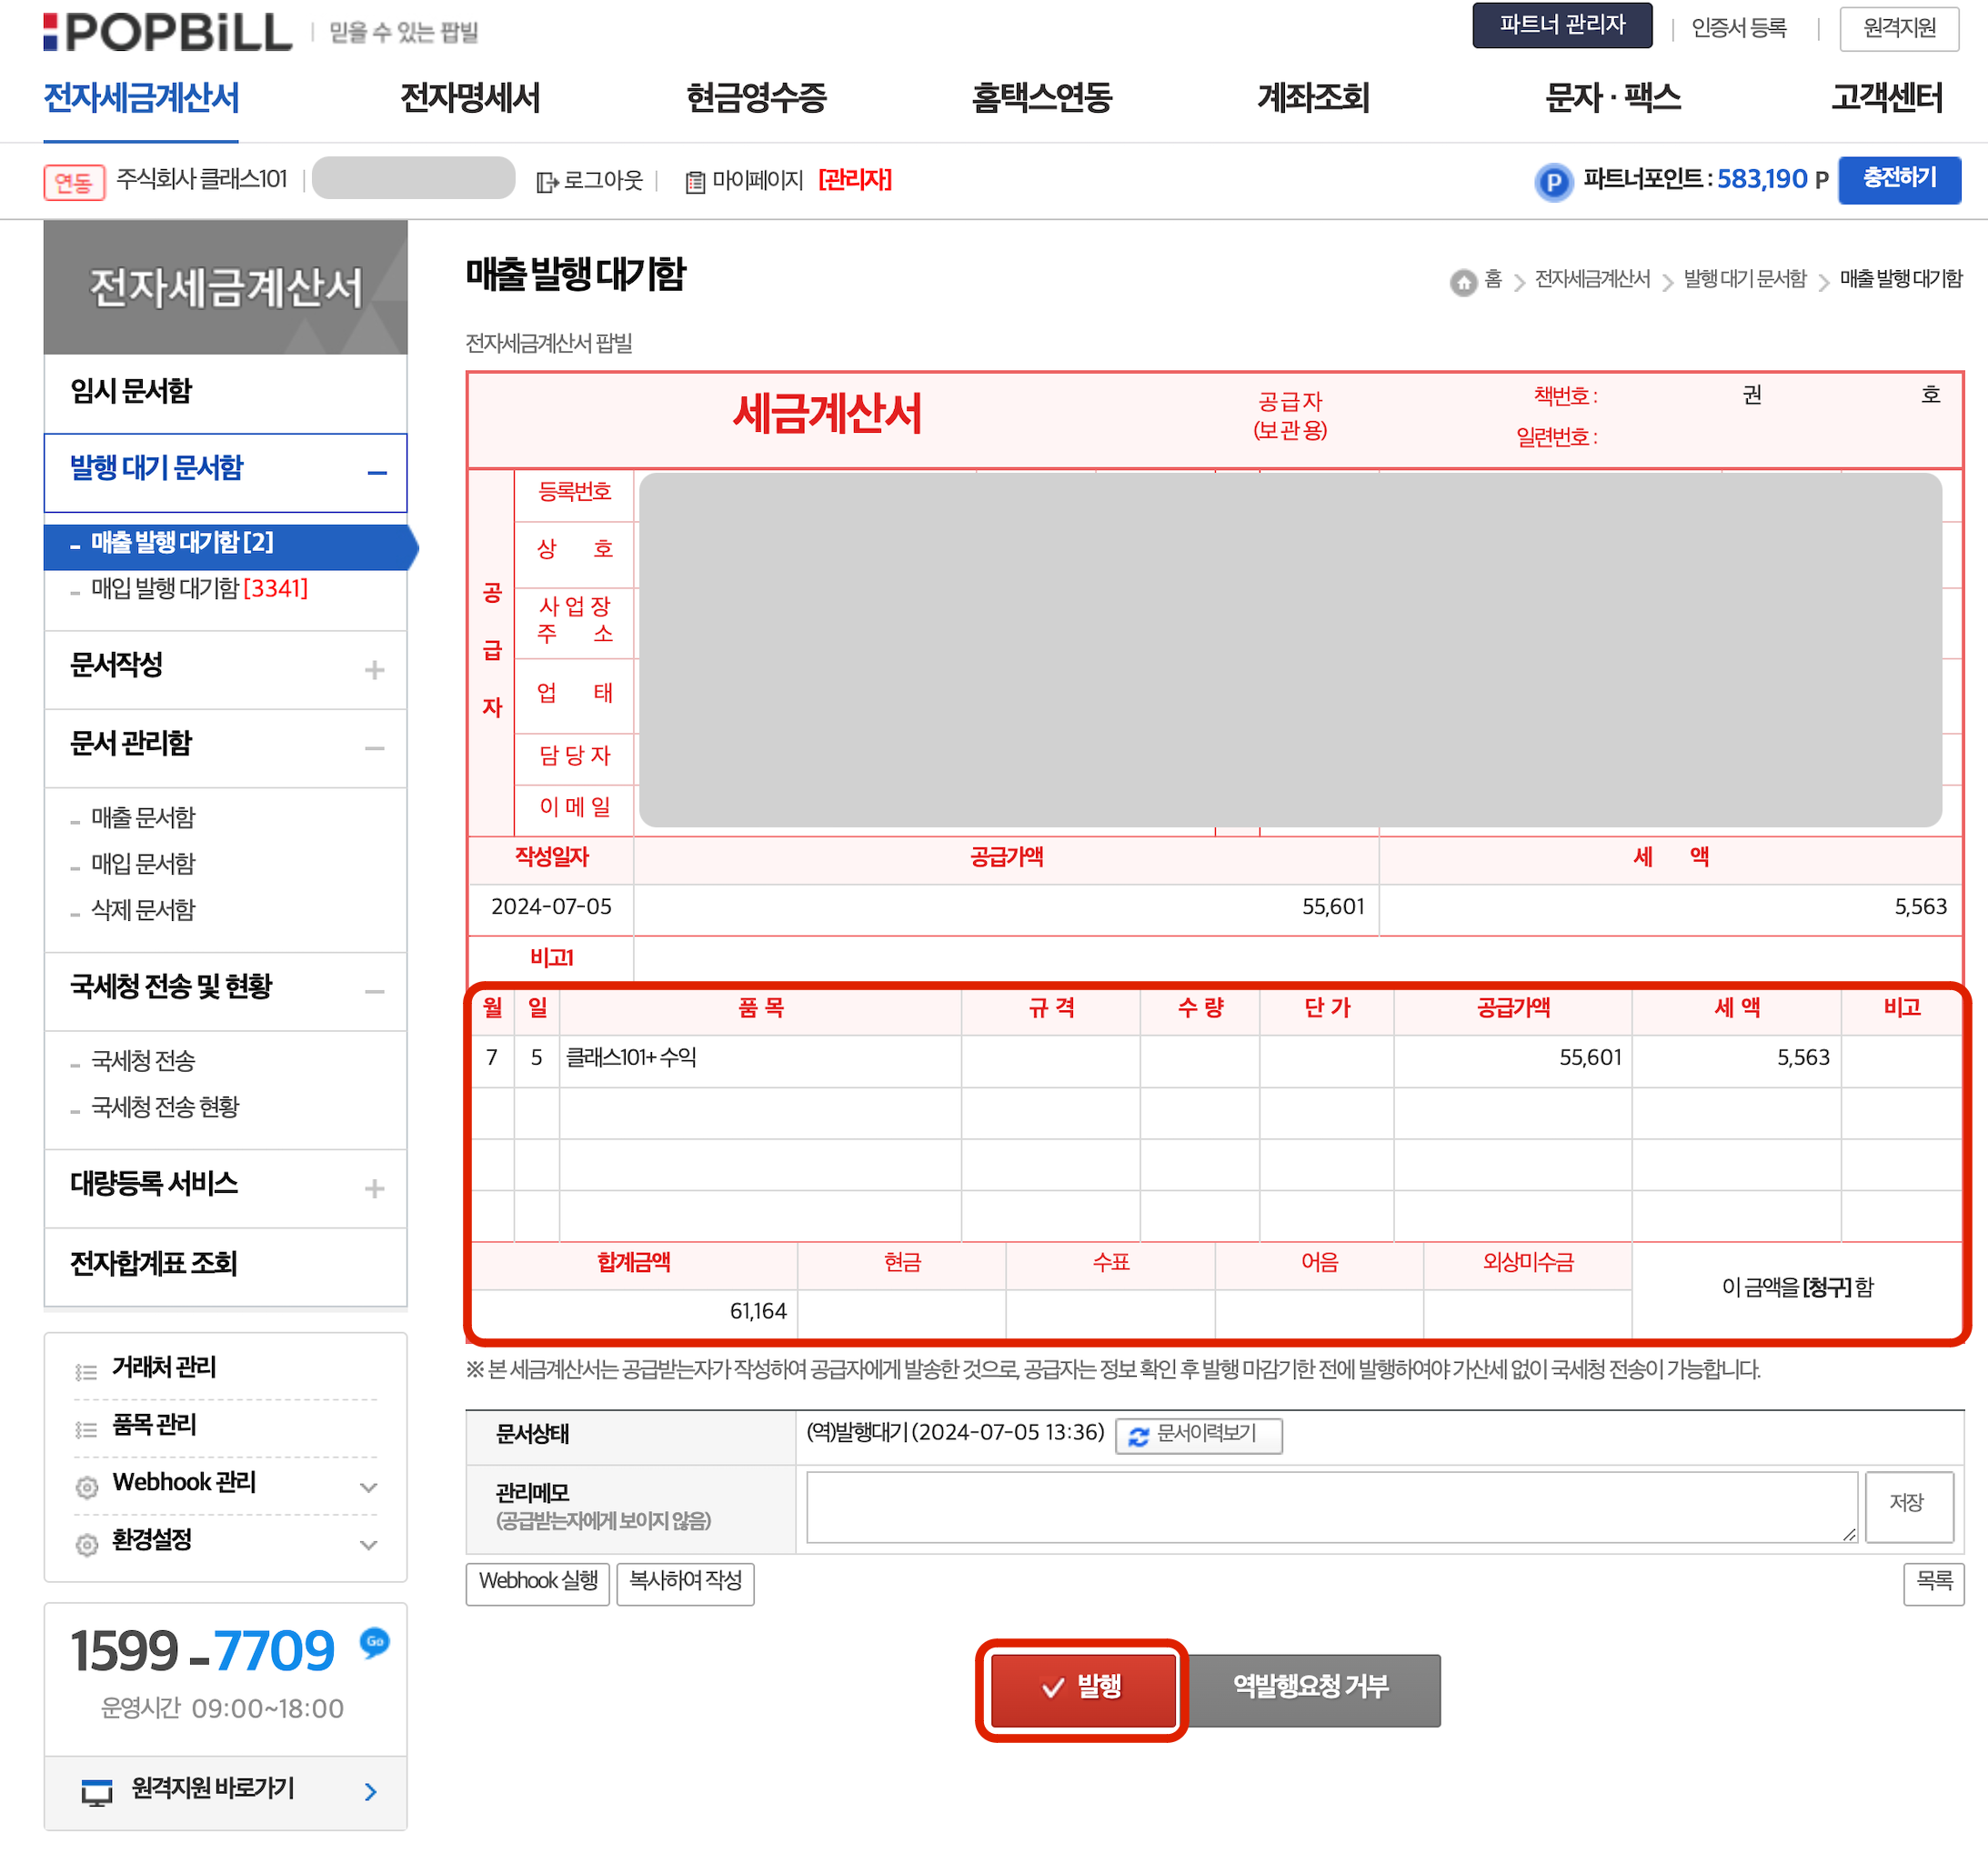1988x1853 pixels.
Task: Open 품목 관리 from the sidebar
Action: (x=154, y=1424)
